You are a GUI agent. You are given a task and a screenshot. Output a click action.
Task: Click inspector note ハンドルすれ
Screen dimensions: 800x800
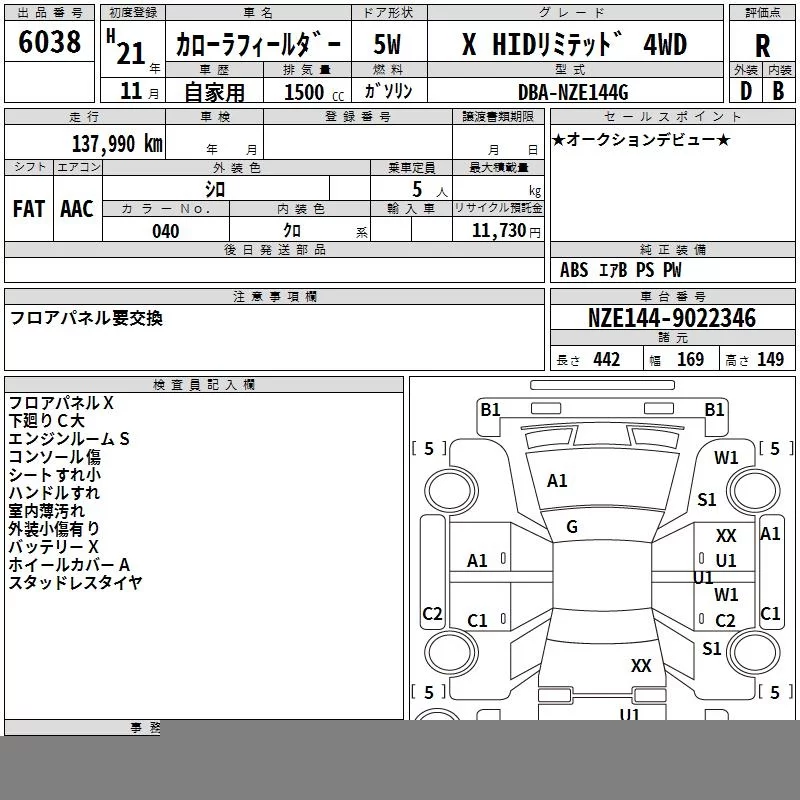[54, 493]
